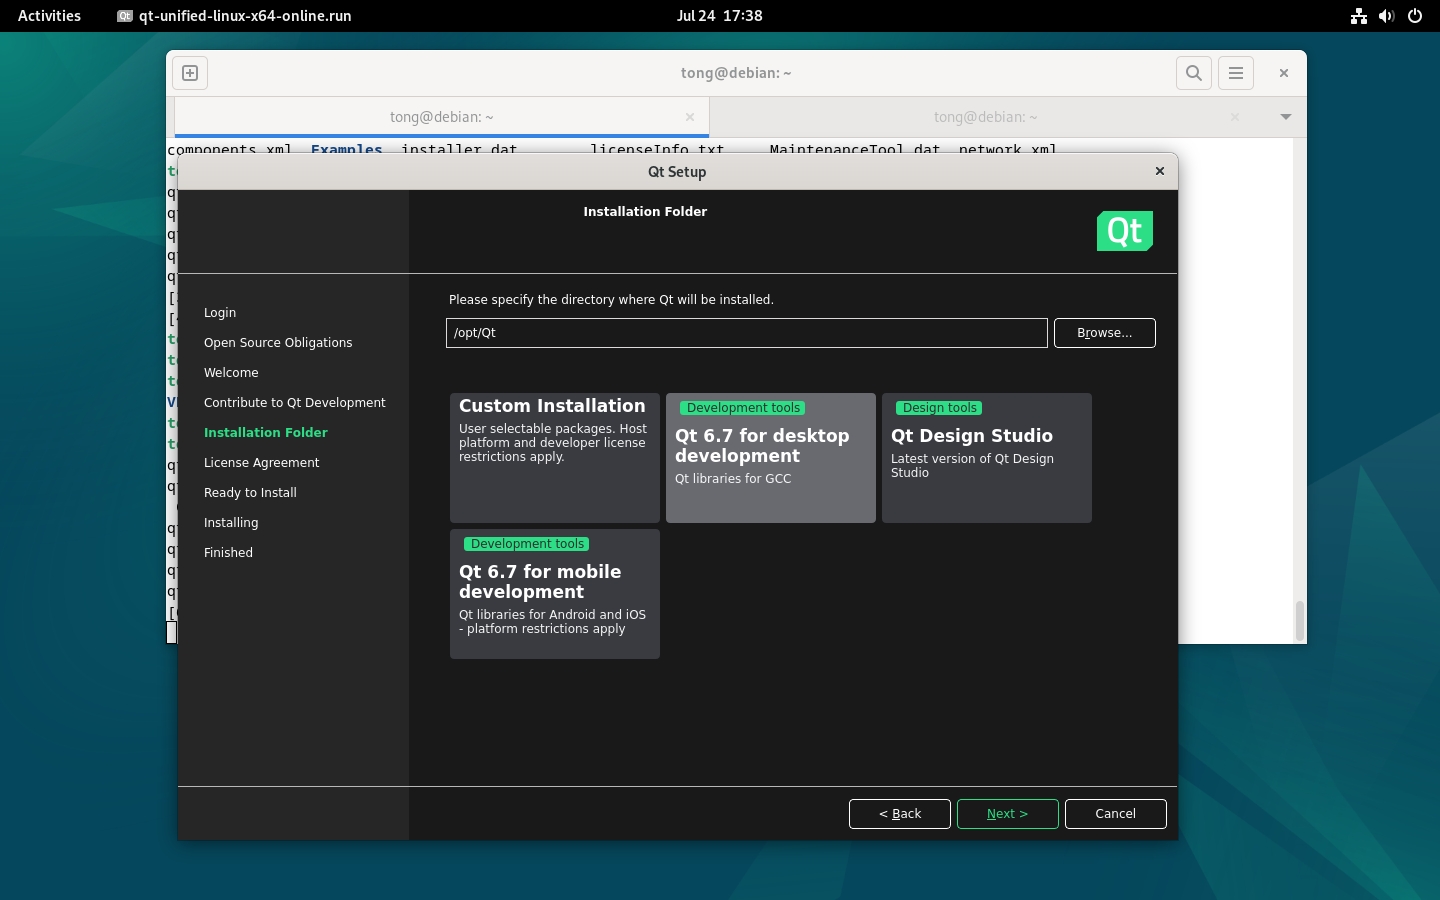
Task: Open the terminal hamburger menu
Action: 1236,73
